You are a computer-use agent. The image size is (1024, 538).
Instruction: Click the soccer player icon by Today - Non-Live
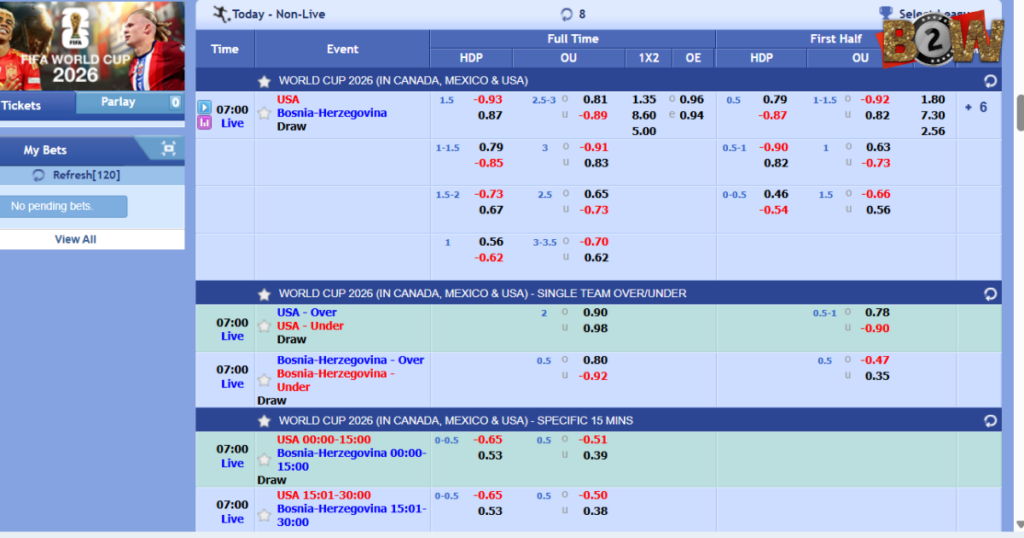221,14
